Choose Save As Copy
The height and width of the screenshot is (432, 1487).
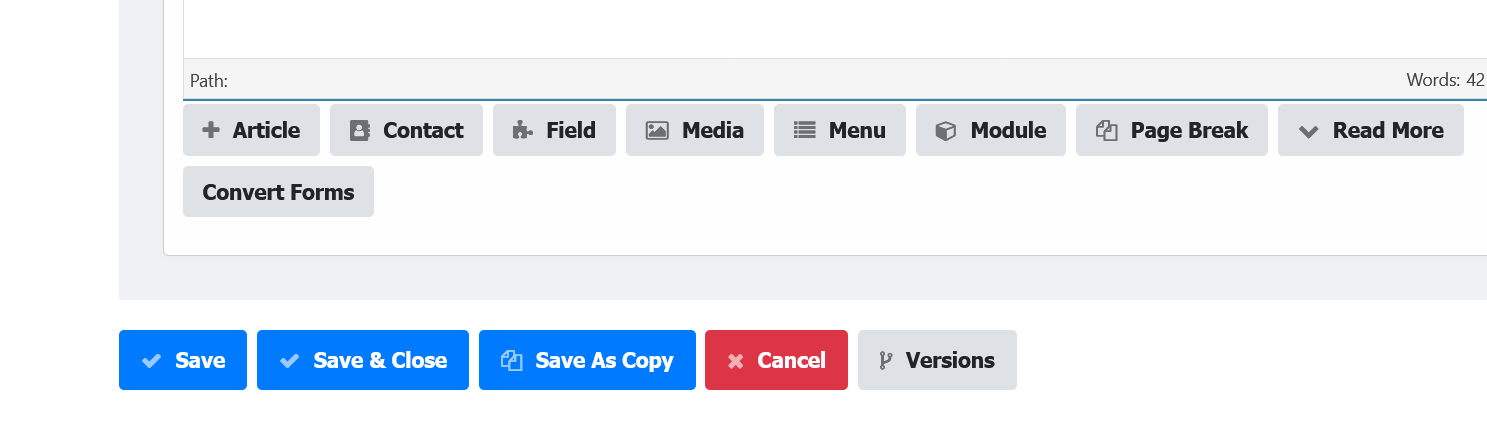coord(587,360)
